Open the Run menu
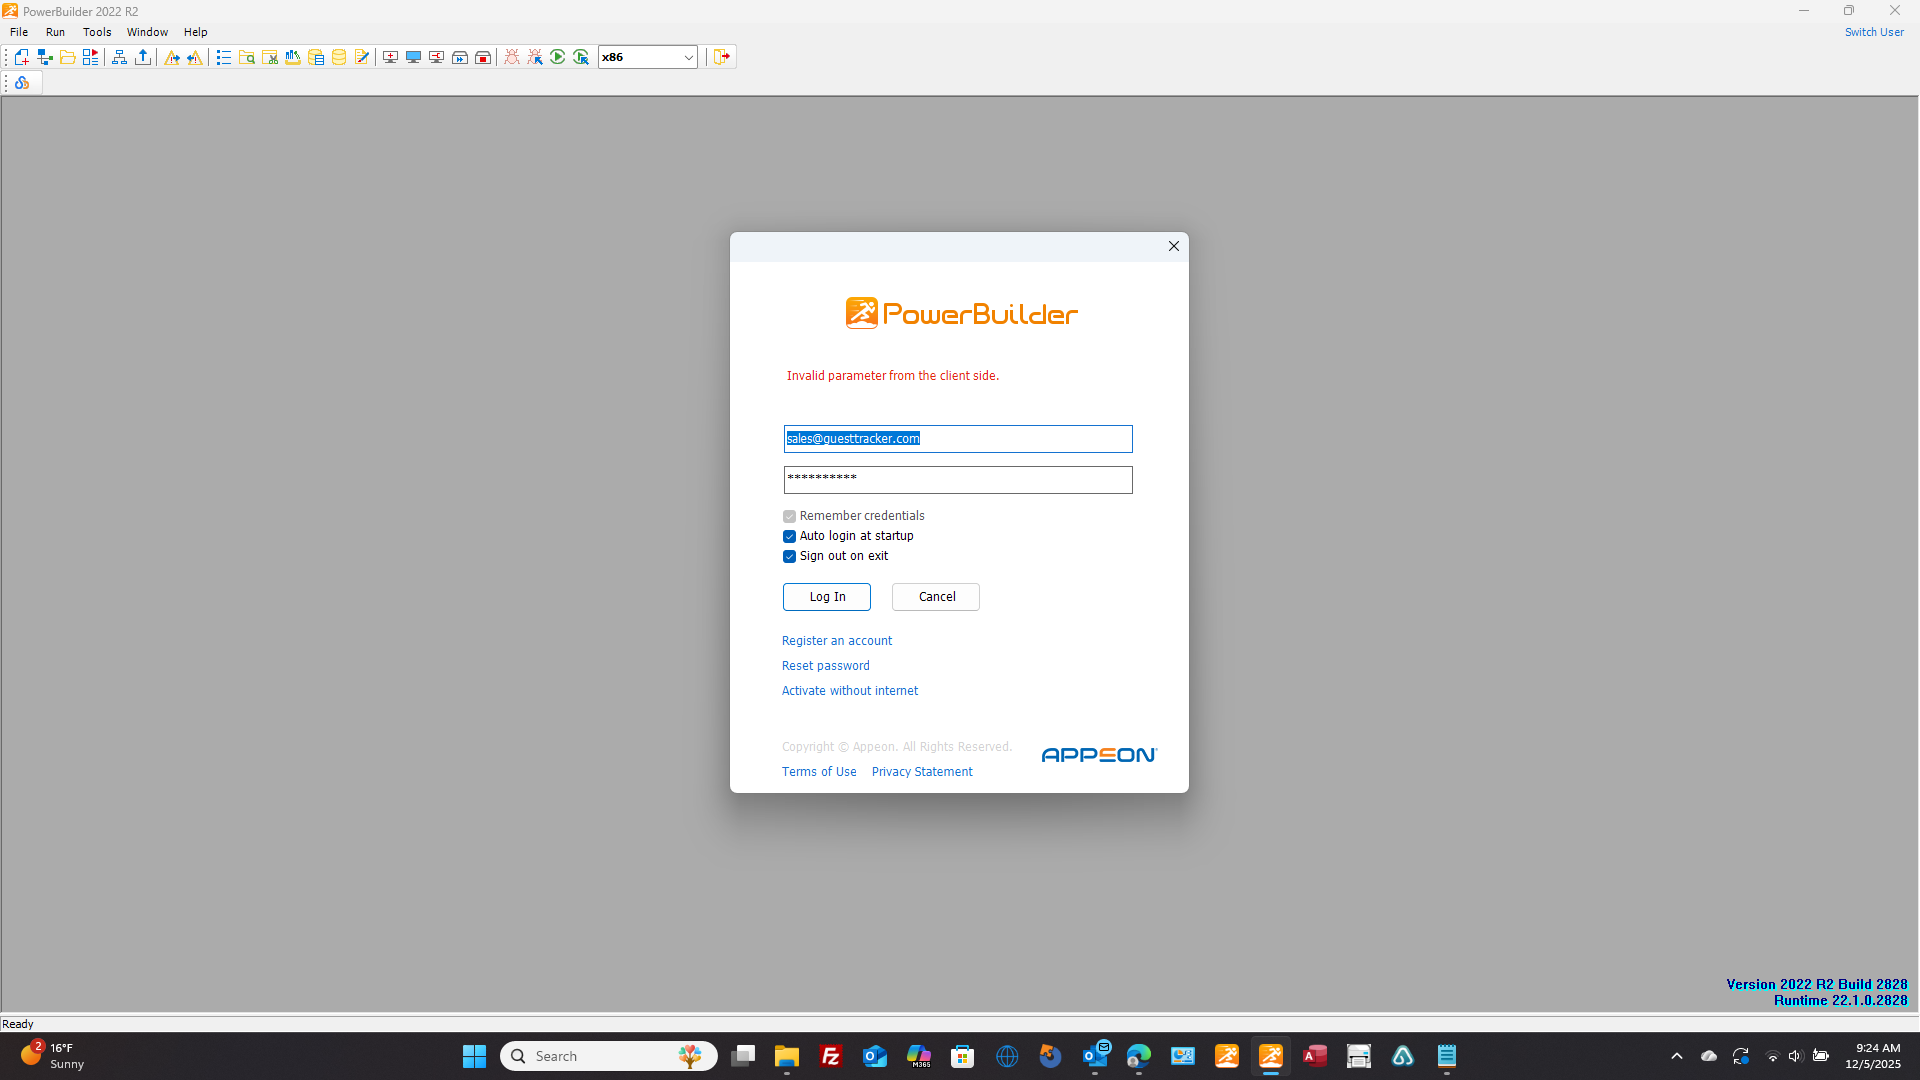Screen dimensions: 1920x1080 55,32
